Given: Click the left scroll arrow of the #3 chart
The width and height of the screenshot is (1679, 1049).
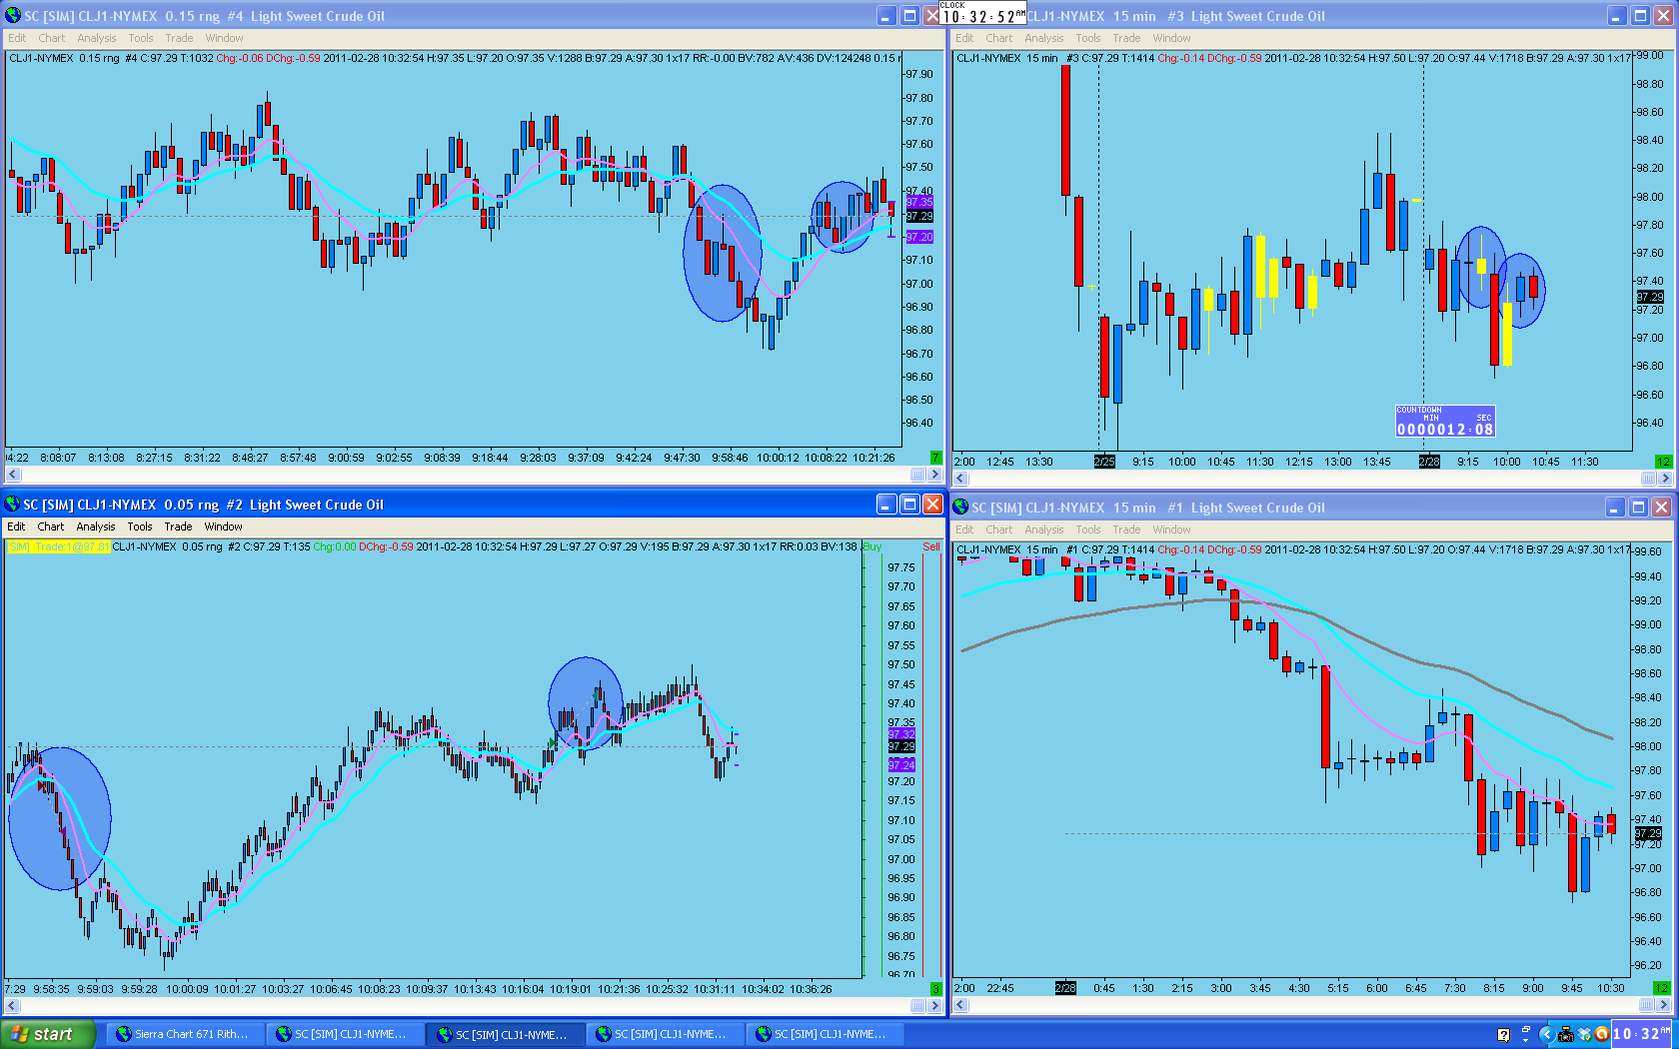Looking at the screenshot, I should point(960,478).
